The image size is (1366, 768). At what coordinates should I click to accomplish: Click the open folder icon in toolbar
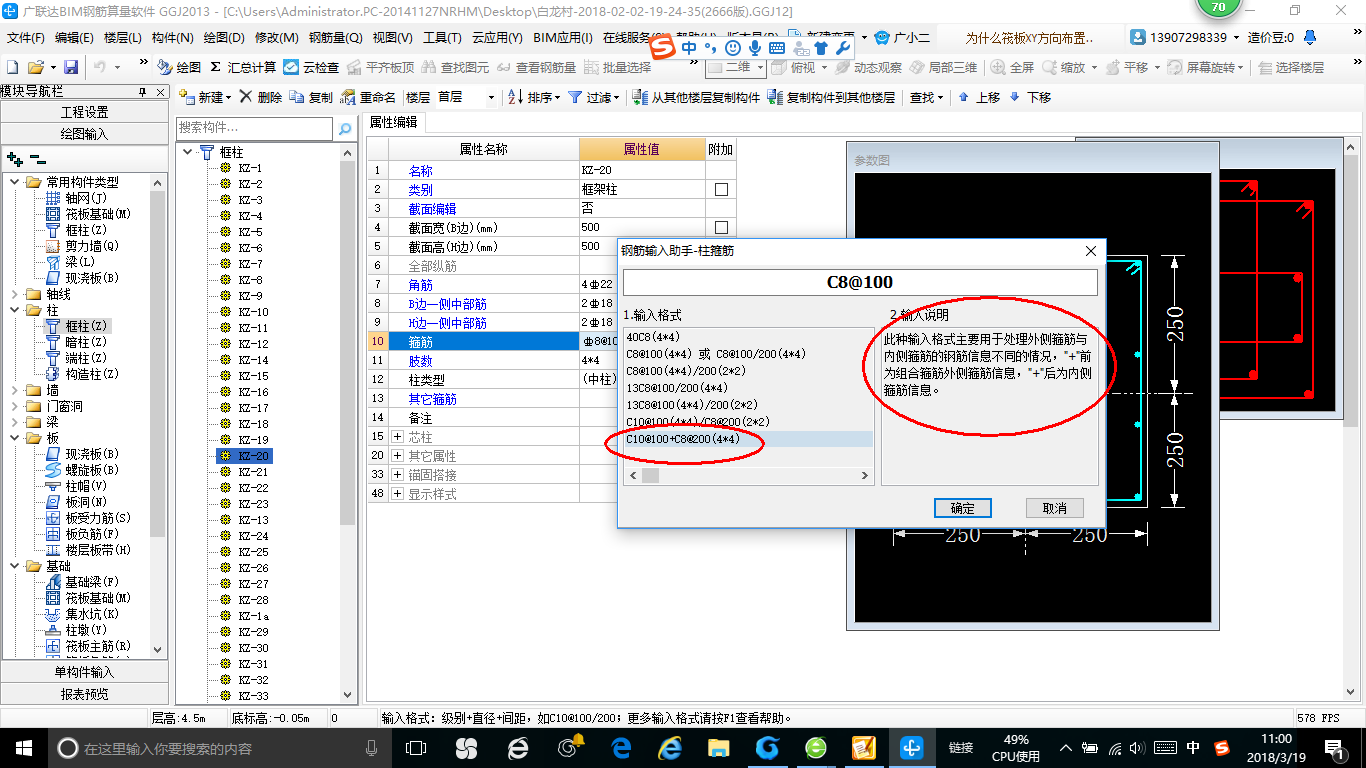[x=35, y=67]
